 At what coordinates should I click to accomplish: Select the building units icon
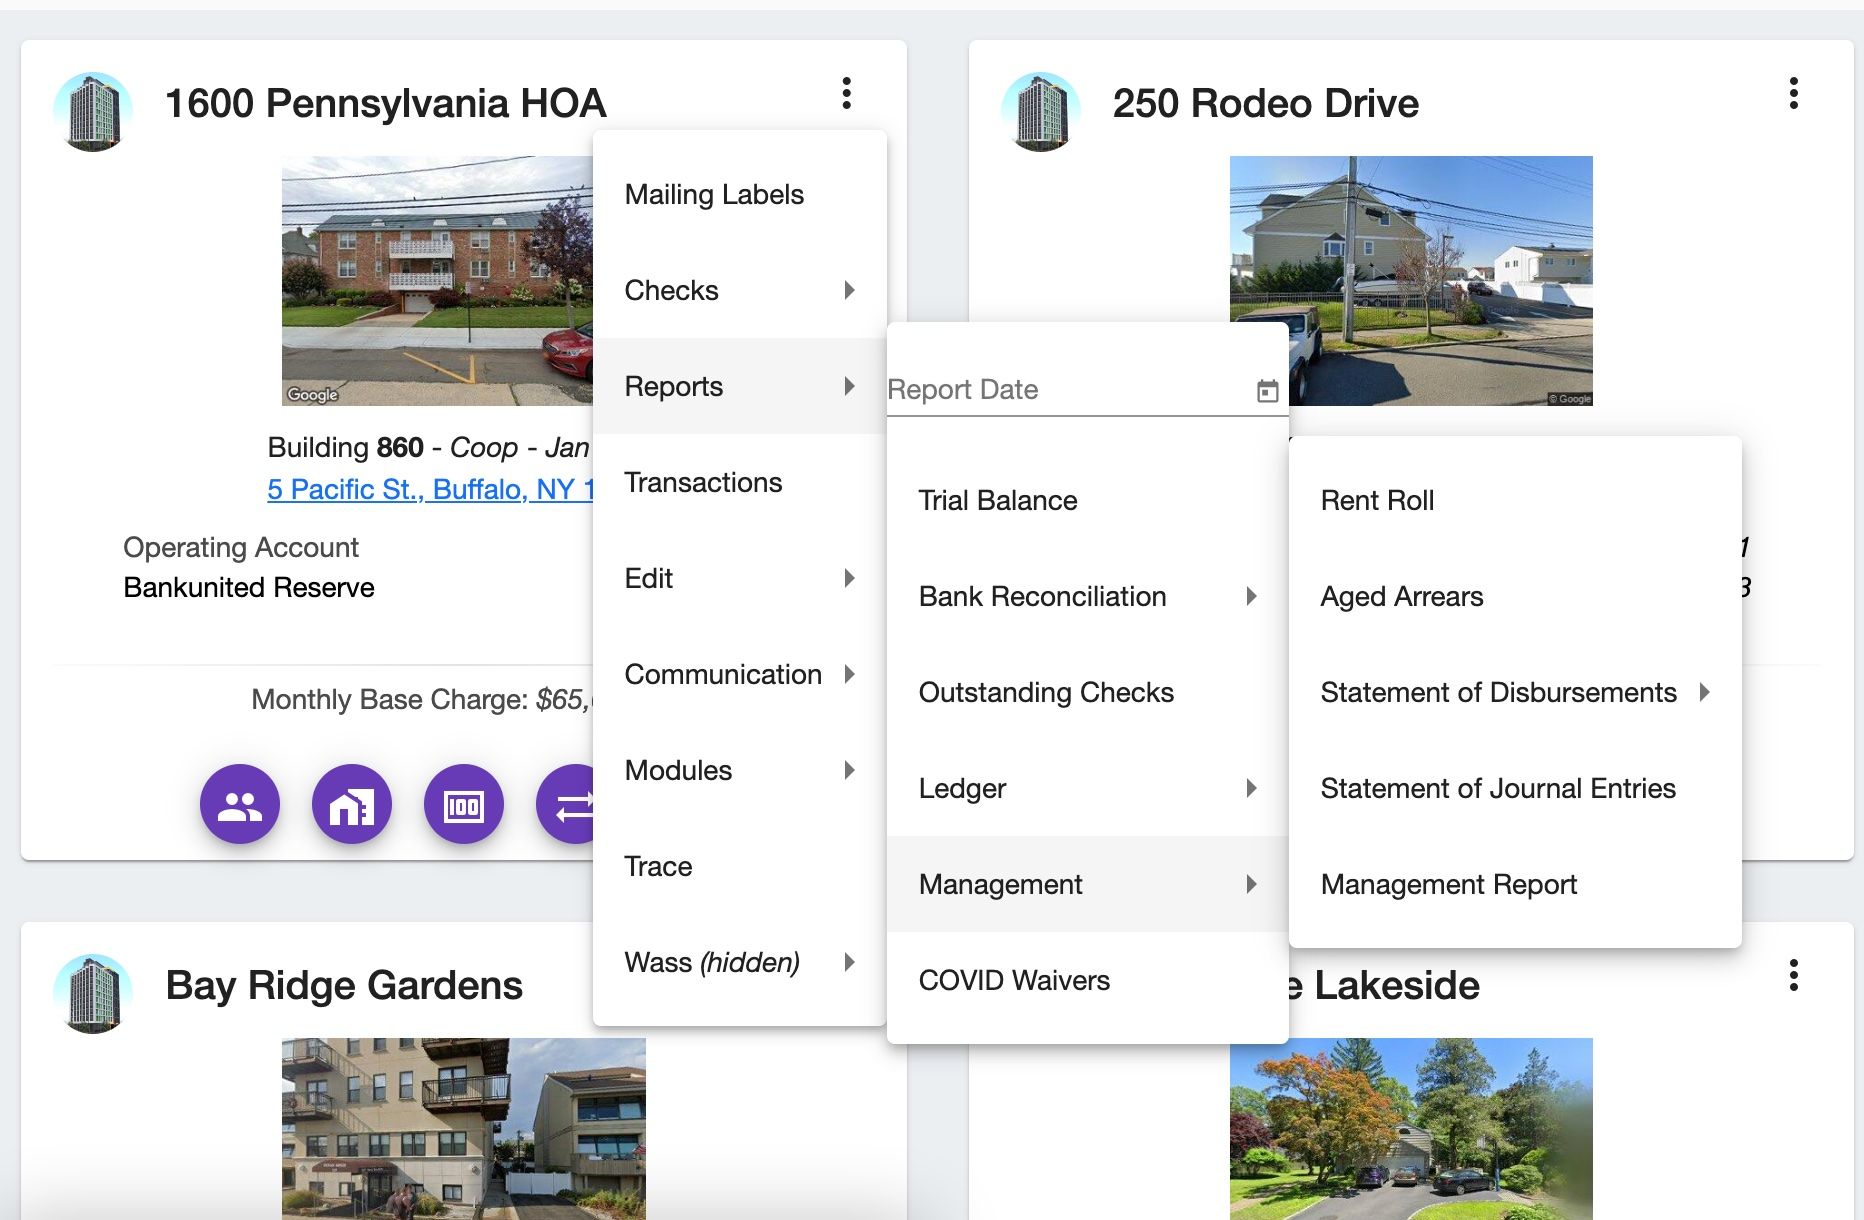[351, 804]
